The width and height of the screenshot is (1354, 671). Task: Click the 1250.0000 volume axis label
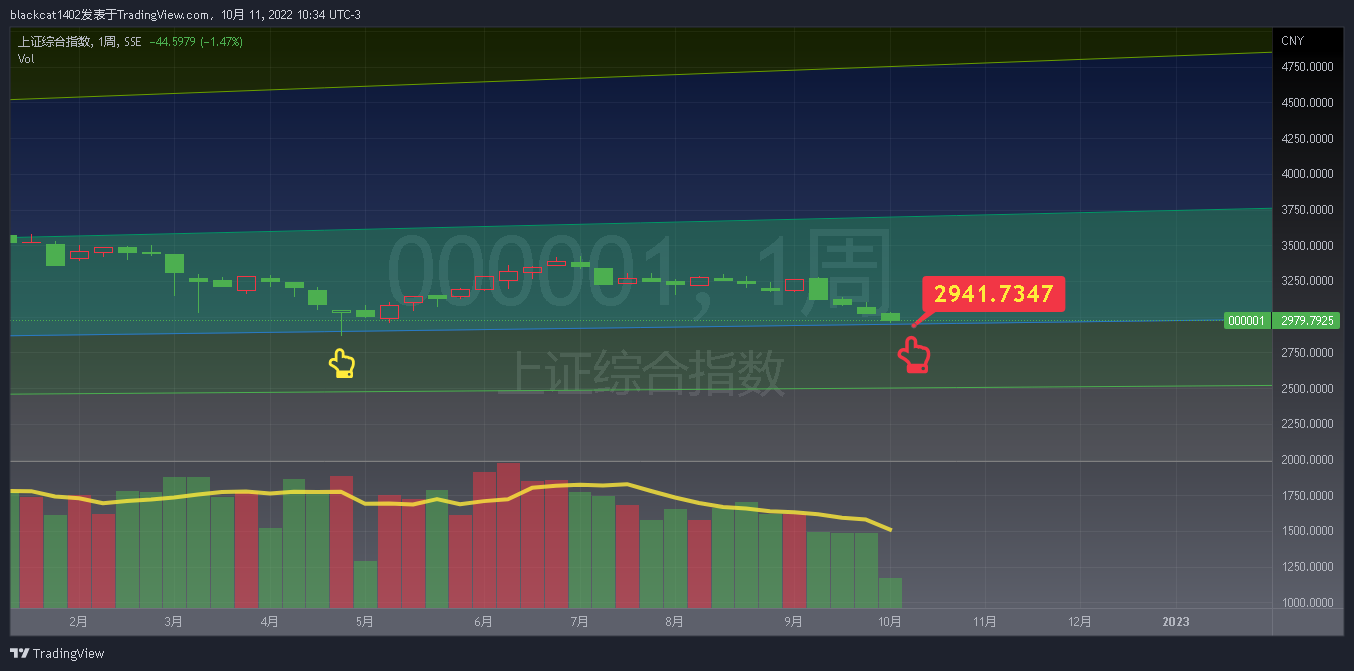click(x=1308, y=567)
